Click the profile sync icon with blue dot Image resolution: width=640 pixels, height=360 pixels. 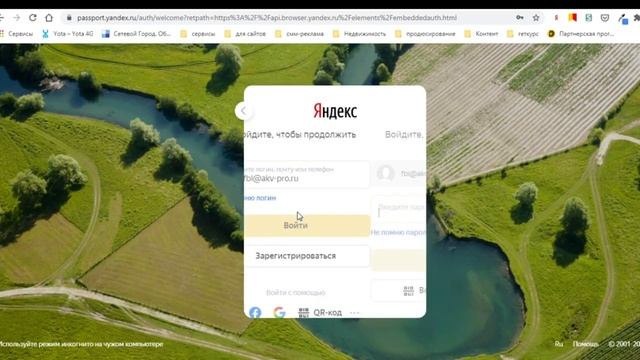[623, 18]
